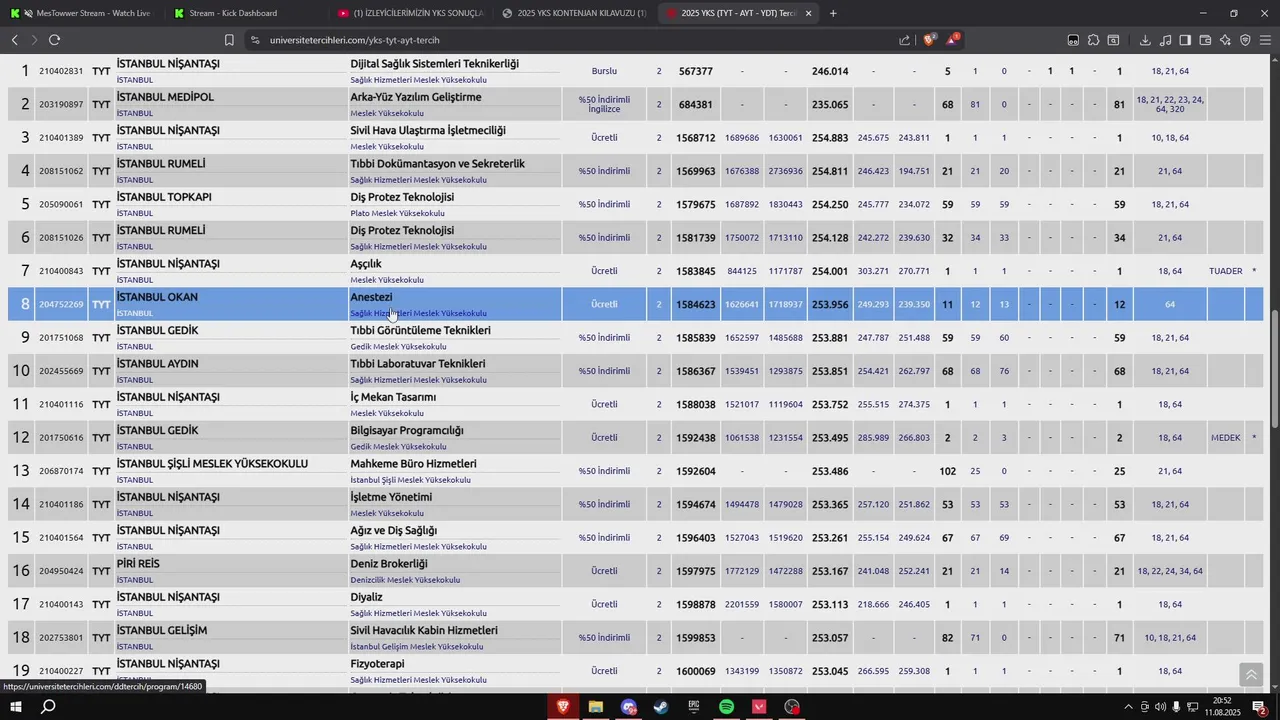Click Diyaliz program name
The height and width of the screenshot is (720, 1280).
coord(366,597)
